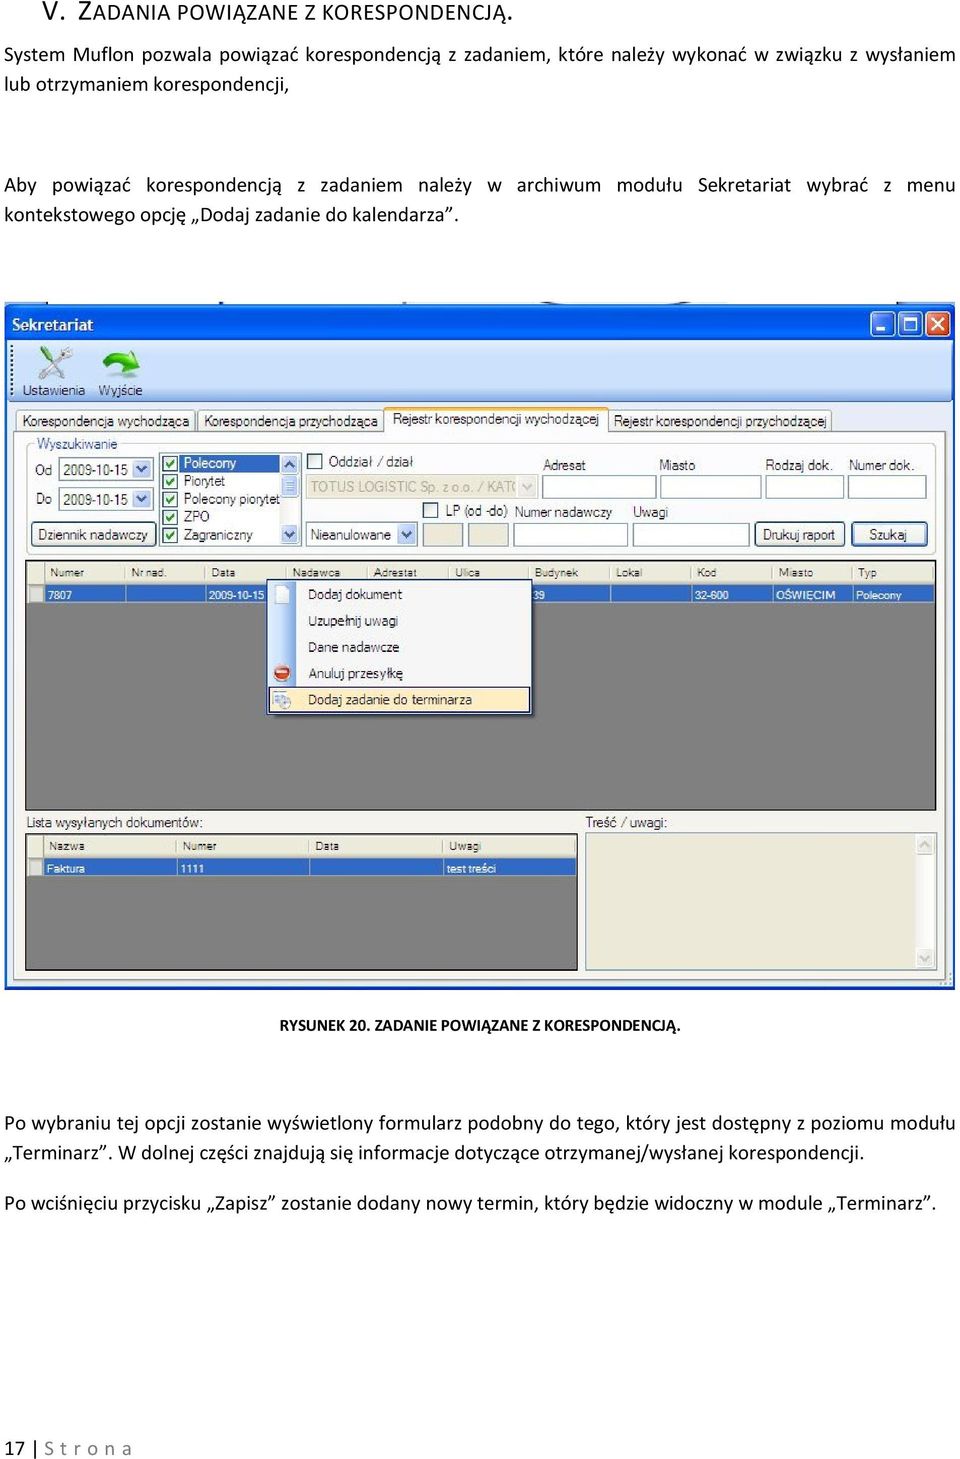The image size is (960, 1459).
Task: Click the Rodzaj dok. field
Action: pyautogui.click(x=803, y=487)
